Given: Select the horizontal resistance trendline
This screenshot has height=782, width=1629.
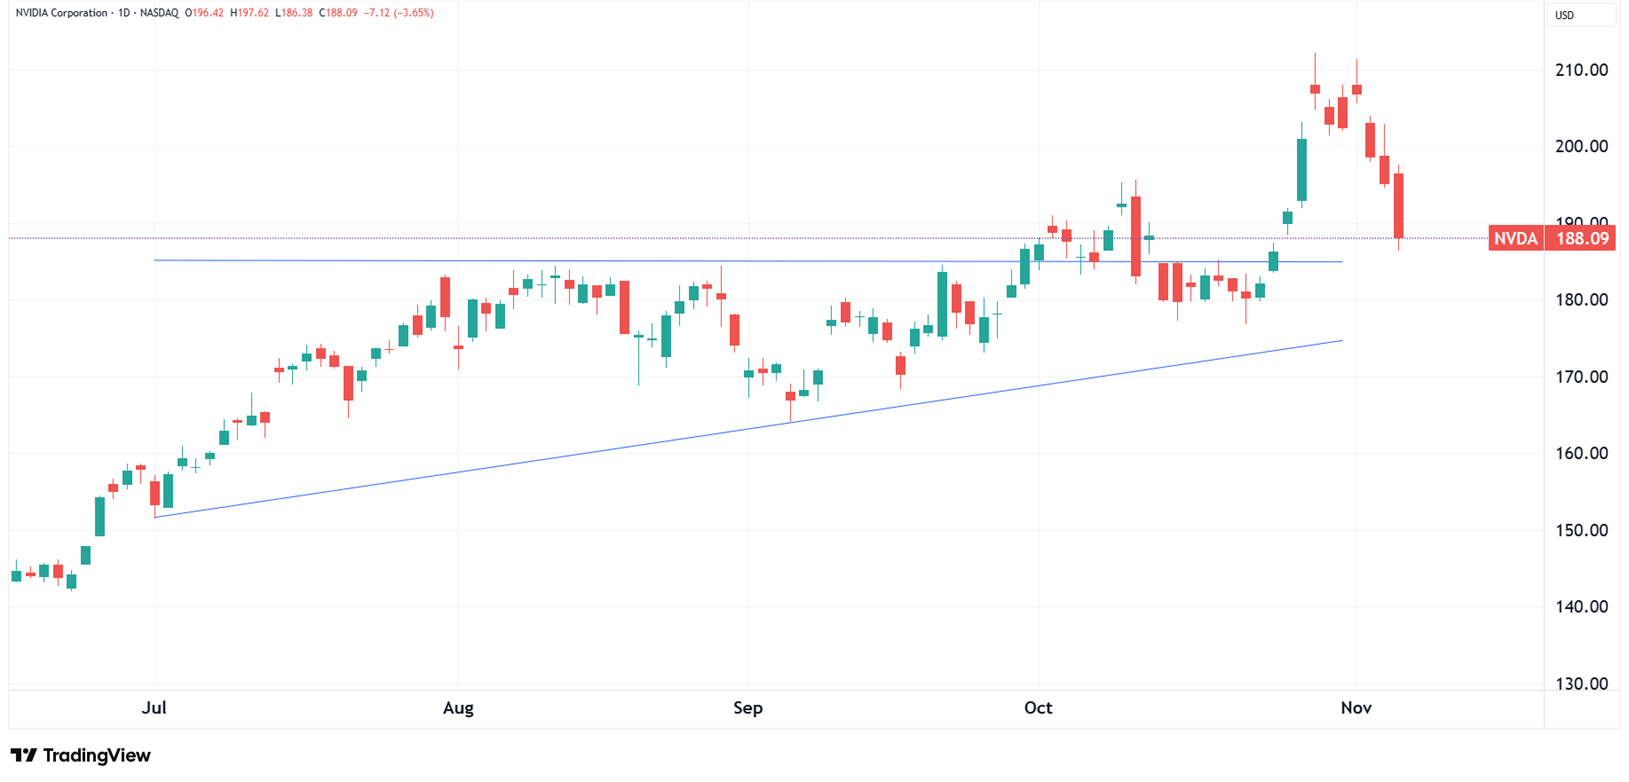Looking at the screenshot, I should click(x=748, y=261).
